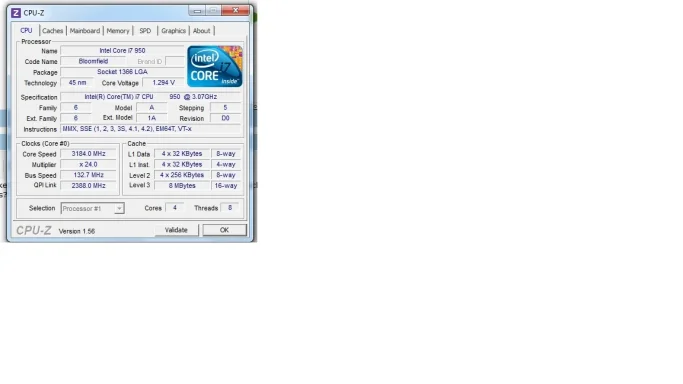683x384 pixels.
Task: Click the L1 Data value '4 x 32 KBytes'
Action: (182, 154)
